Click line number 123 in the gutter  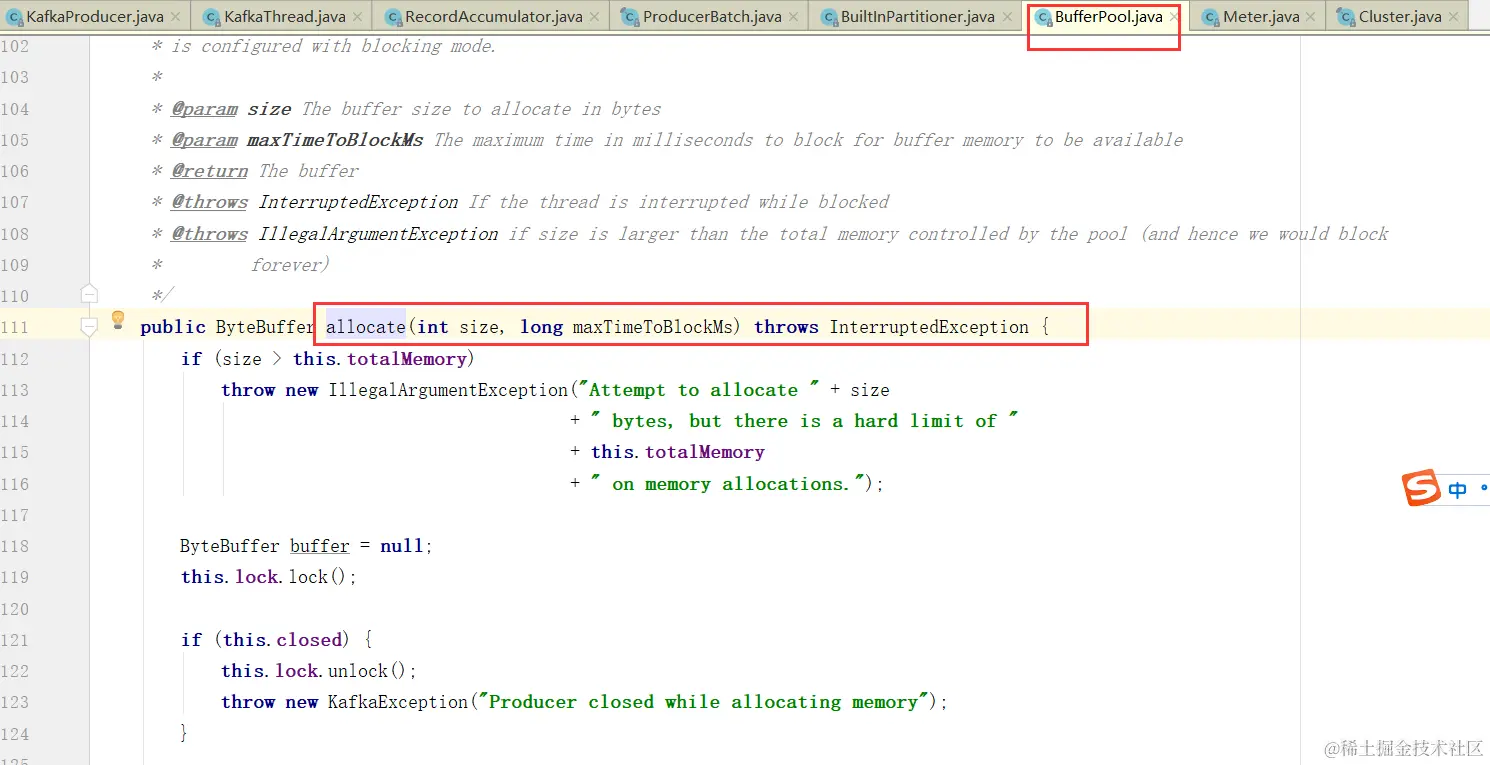click(x=15, y=702)
